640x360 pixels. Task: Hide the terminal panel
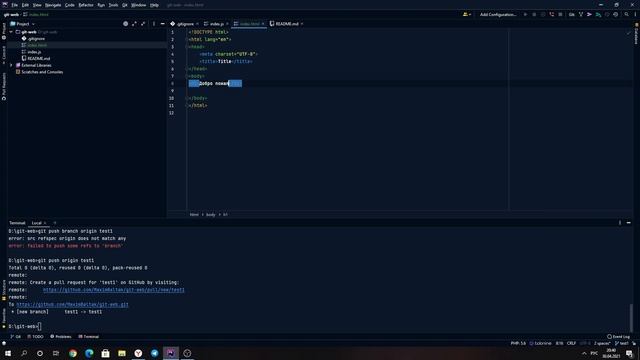[629, 223]
